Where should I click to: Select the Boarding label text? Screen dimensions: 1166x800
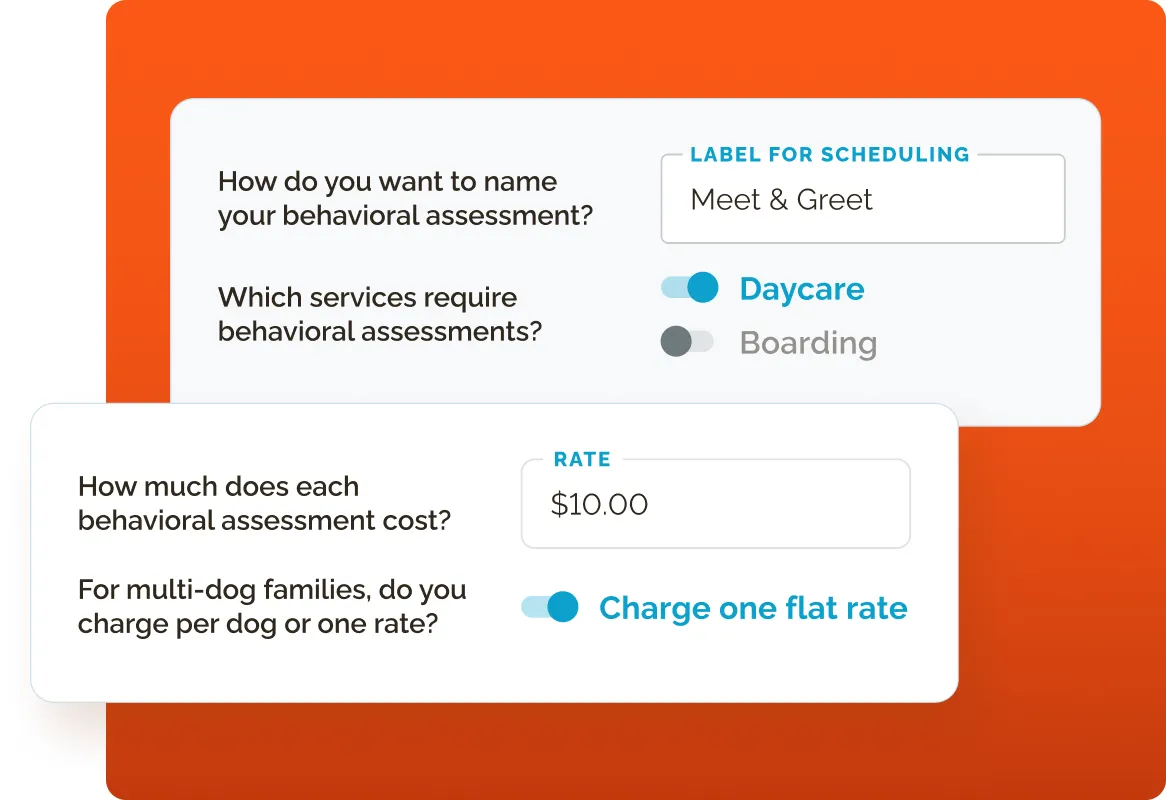click(808, 342)
